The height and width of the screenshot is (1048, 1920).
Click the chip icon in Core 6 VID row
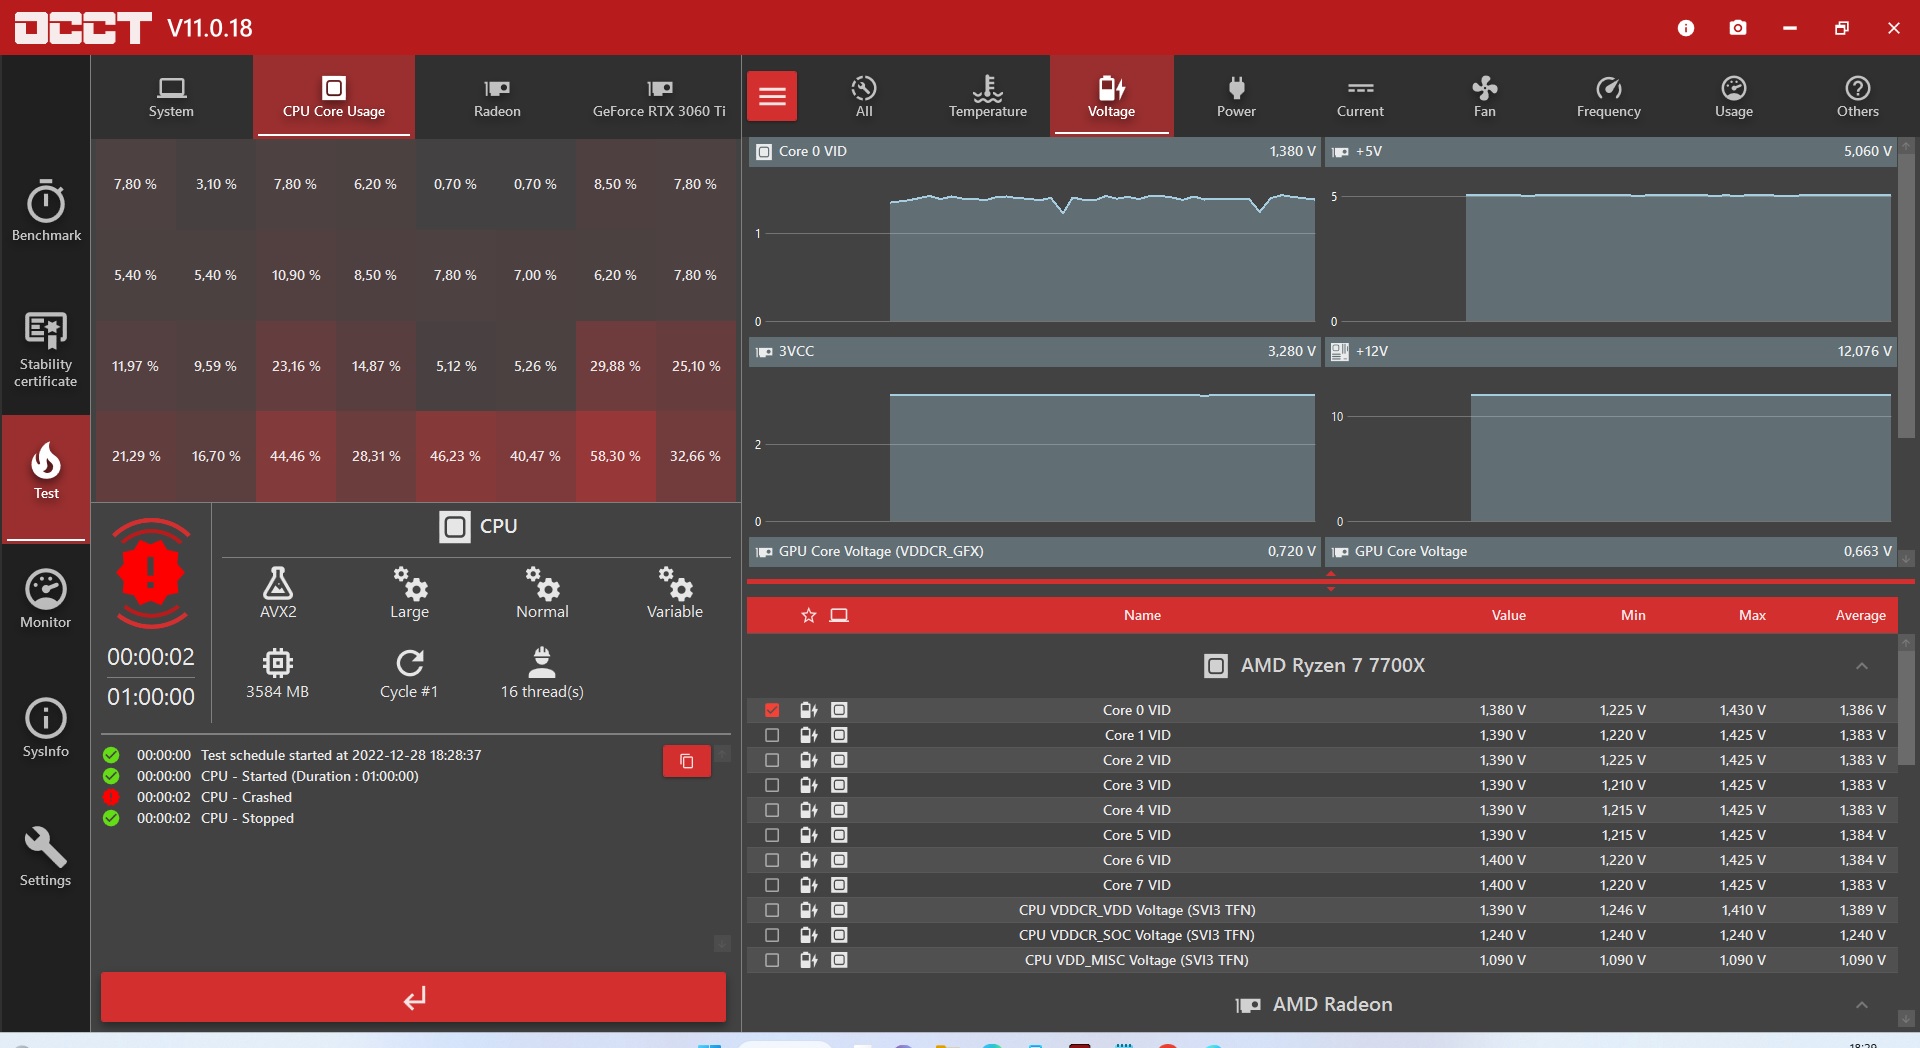click(x=839, y=860)
